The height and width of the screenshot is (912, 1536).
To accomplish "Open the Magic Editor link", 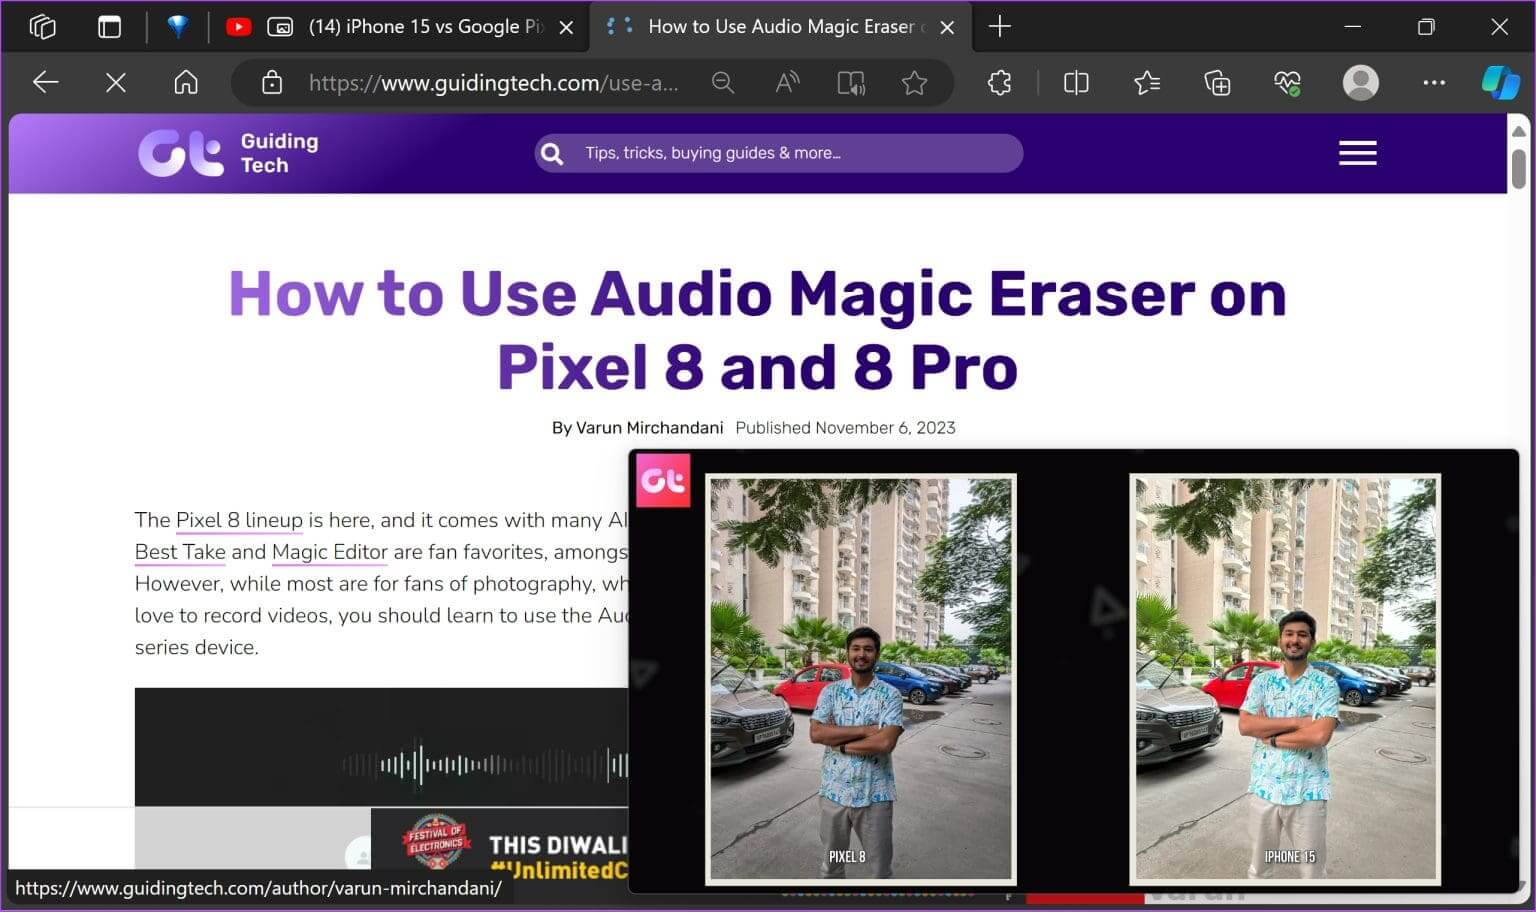I will click(330, 552).
